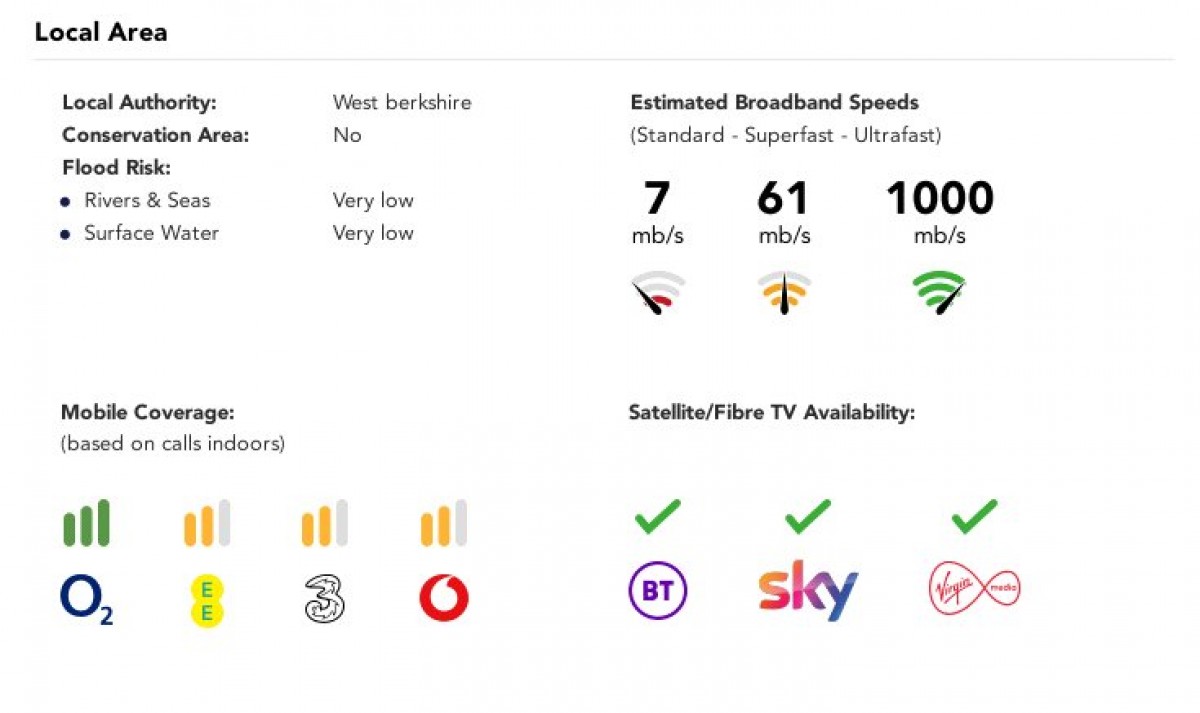The image size is (1200, 713).
Task: Click the Estimated Broadband Speeds heading
Action: point(774,102)
